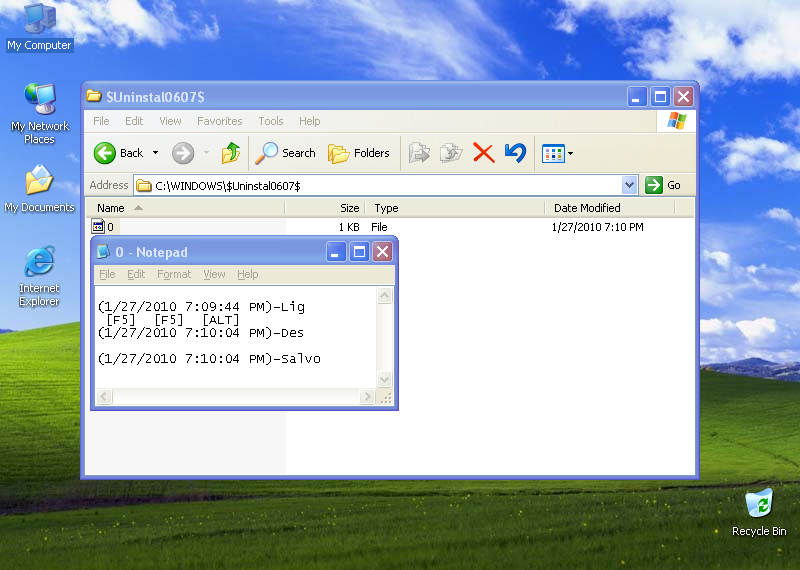Close the $Uninstal0607$ Explorer window

[x=684, y=96]
